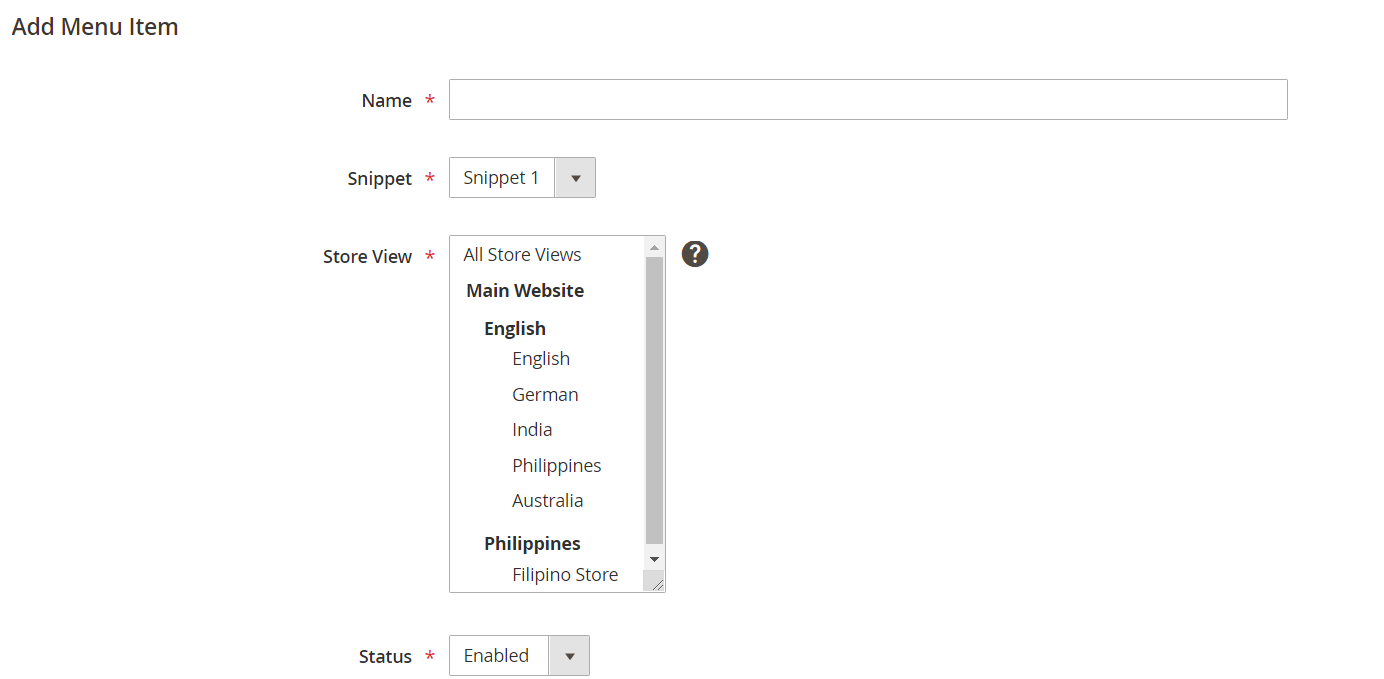Select the Australia store view
The width and height of the screenshot is (1384, 679).
(548, 499)
